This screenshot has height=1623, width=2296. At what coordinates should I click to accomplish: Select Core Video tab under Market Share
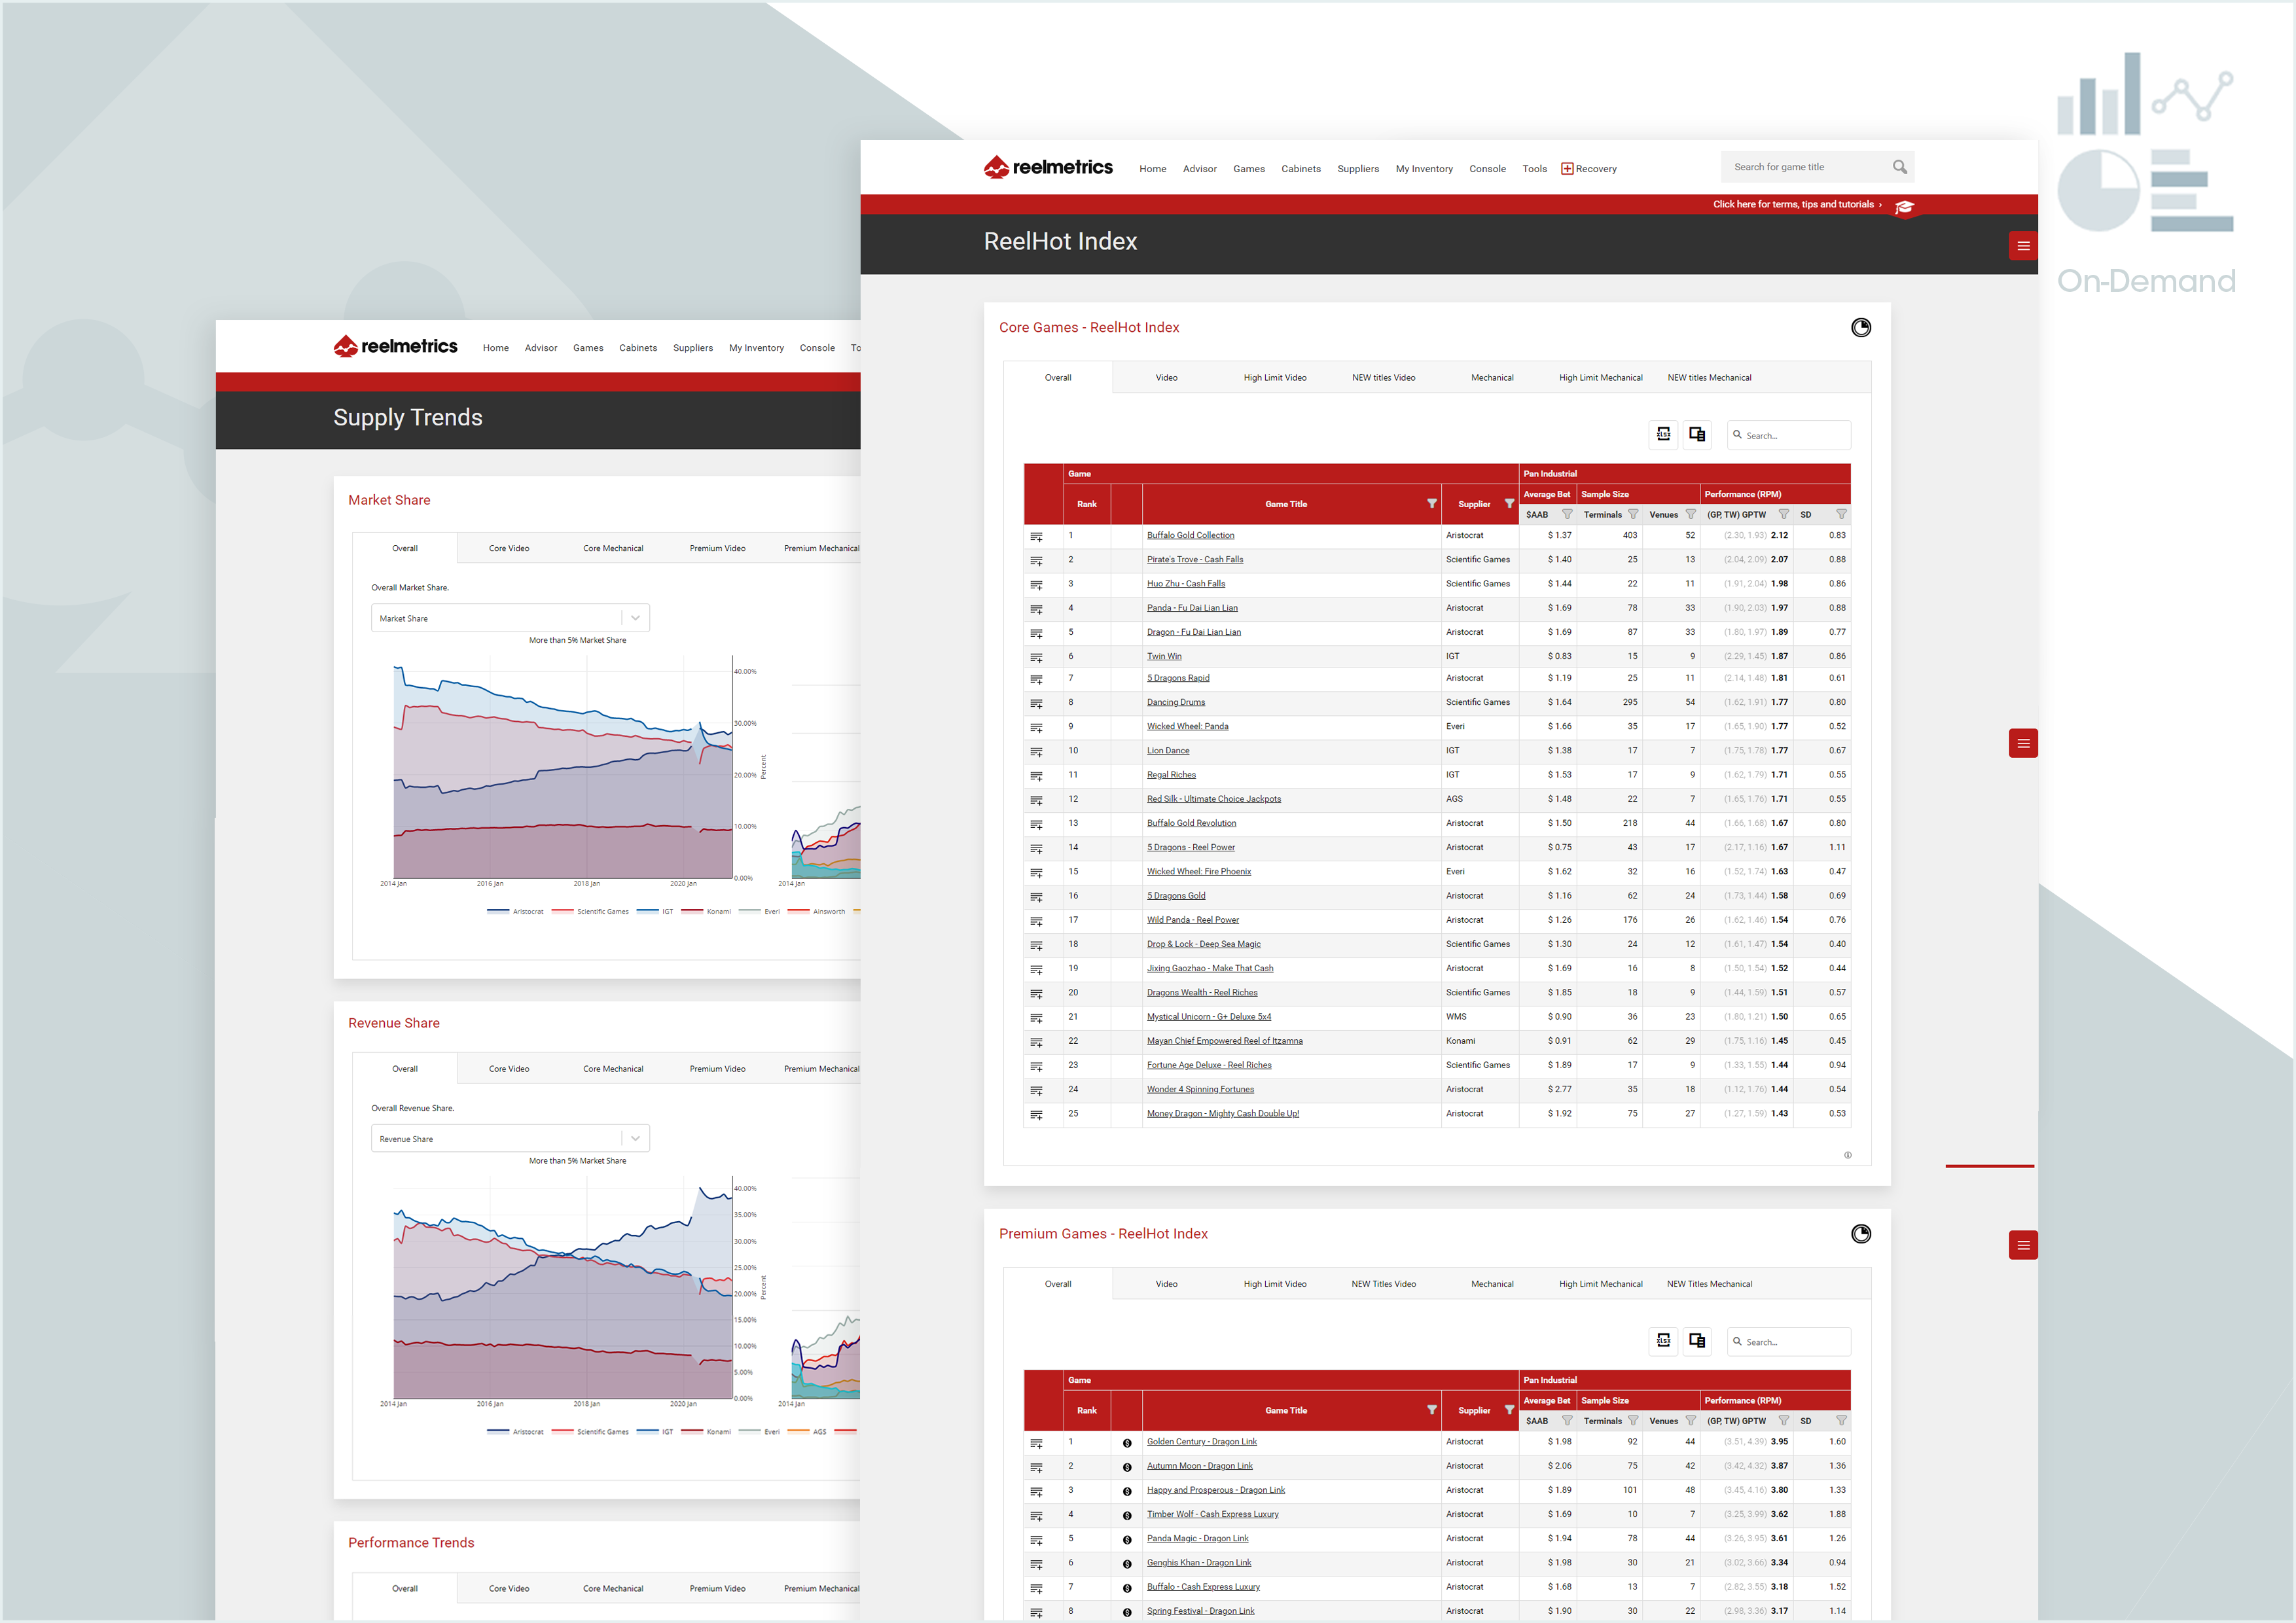(x=509, y=548)
